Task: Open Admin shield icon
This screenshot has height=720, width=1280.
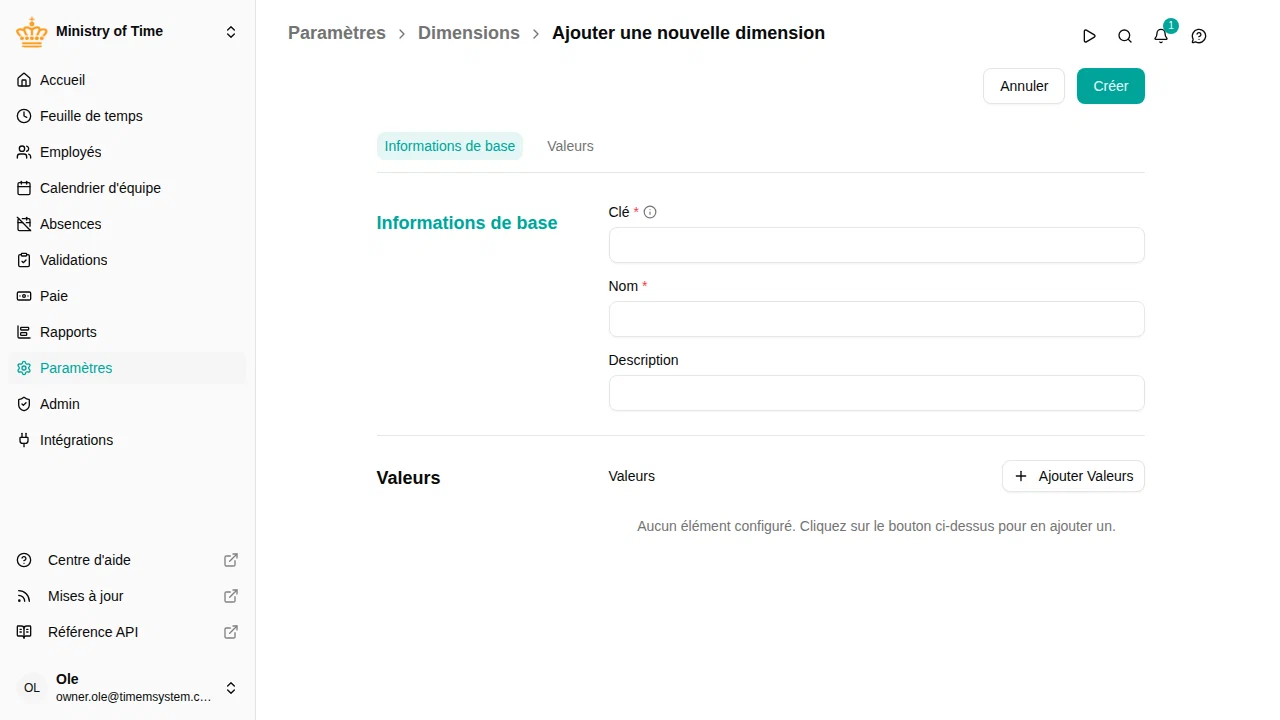Action: tap(24, 404)
